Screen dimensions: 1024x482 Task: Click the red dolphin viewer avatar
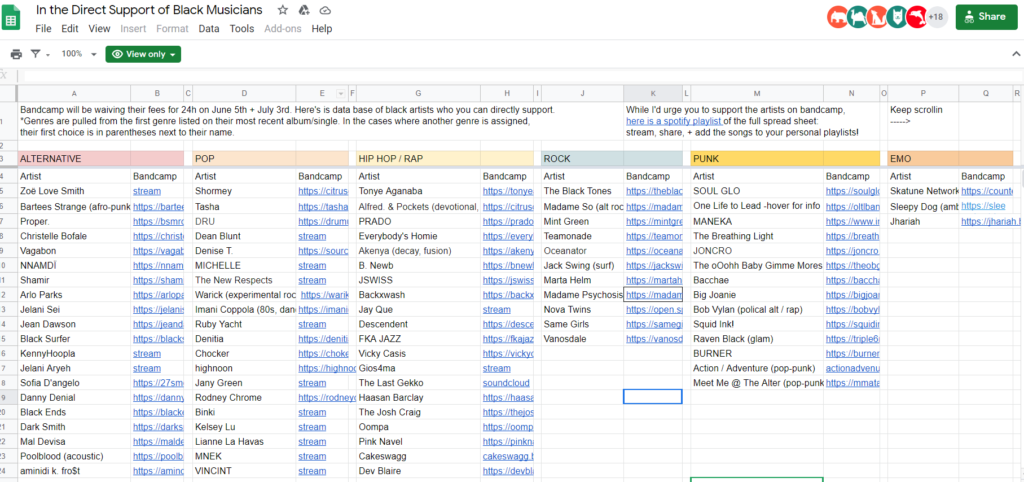coord(917,17)
